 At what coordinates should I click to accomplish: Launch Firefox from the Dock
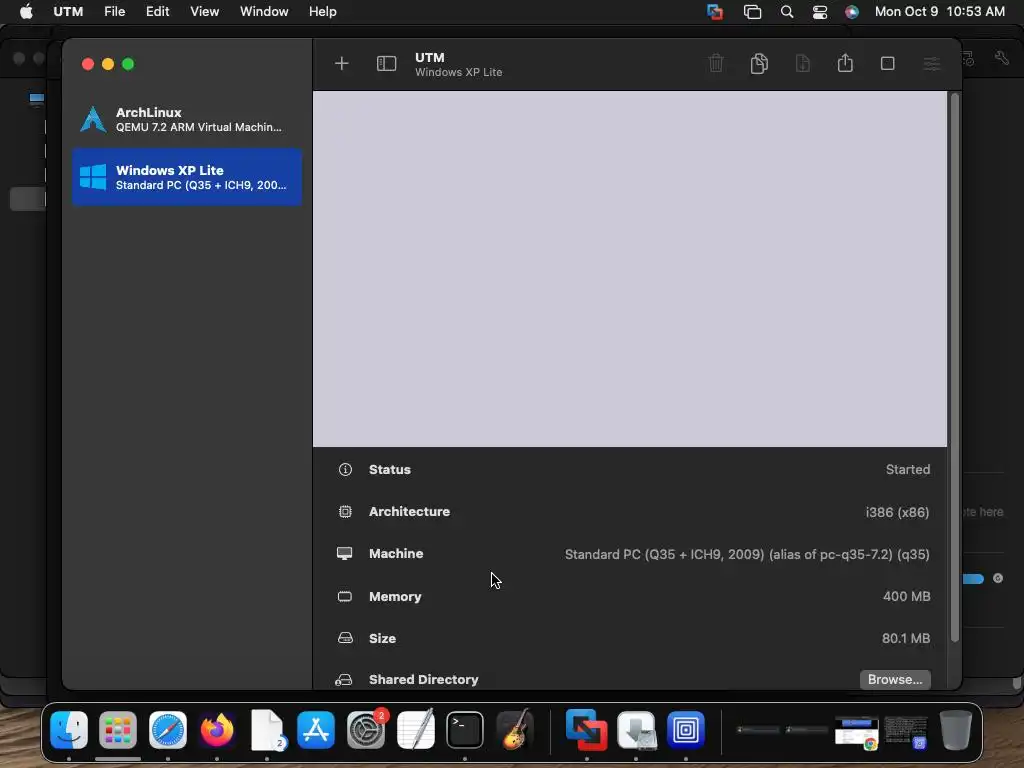pyautogui.click(x=217, y=729)
